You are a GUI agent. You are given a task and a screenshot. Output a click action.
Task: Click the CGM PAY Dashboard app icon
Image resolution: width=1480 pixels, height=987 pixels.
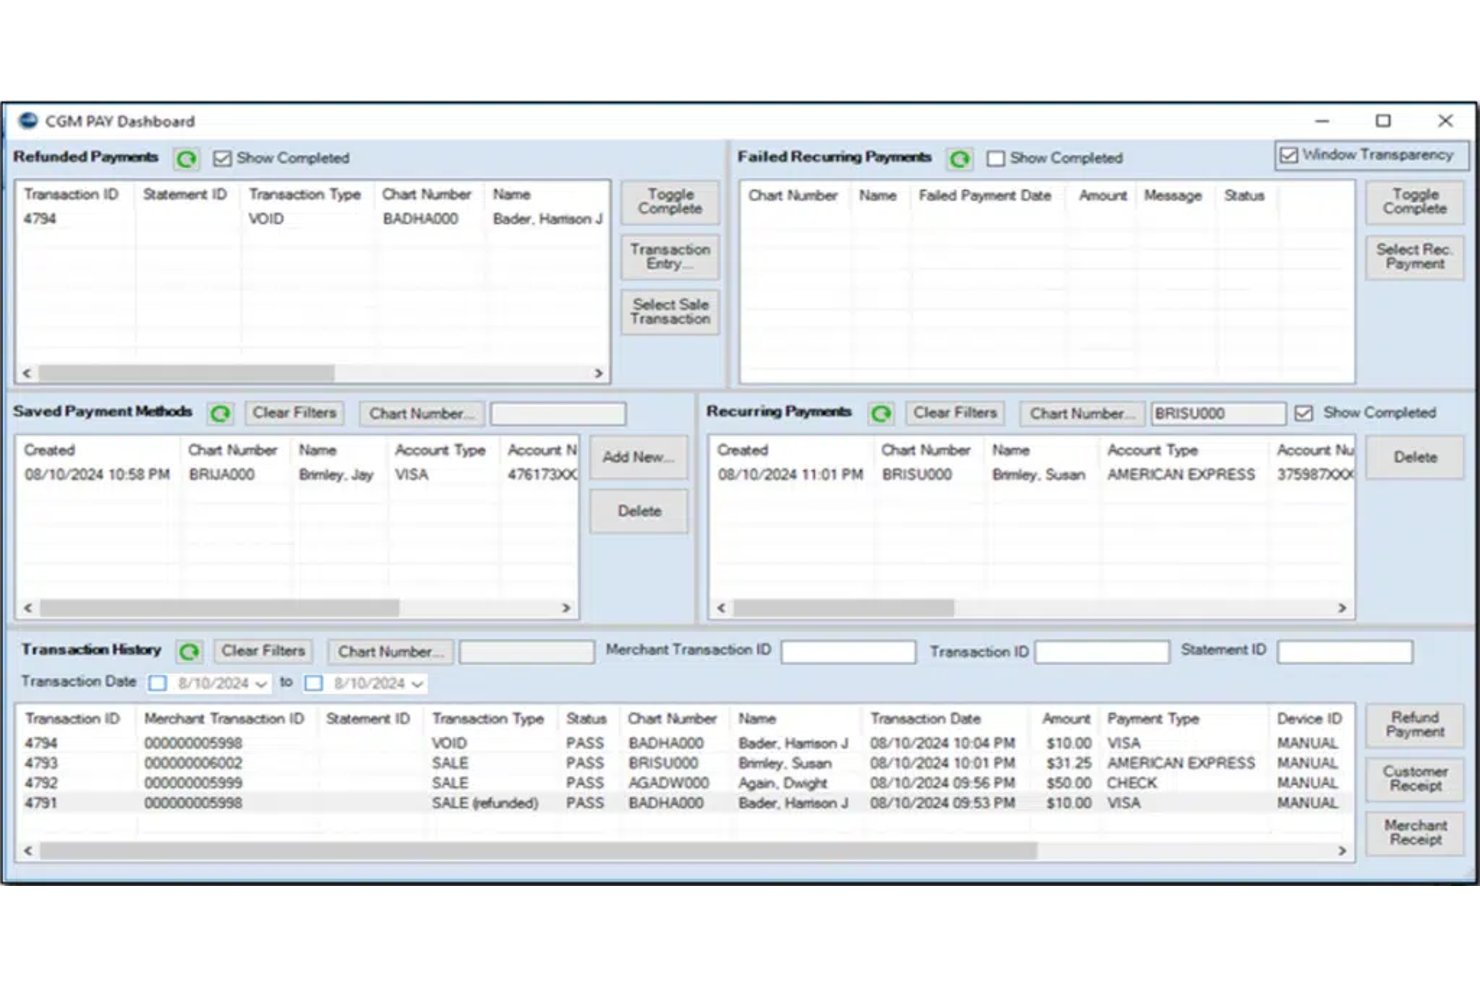coord(28,121)
